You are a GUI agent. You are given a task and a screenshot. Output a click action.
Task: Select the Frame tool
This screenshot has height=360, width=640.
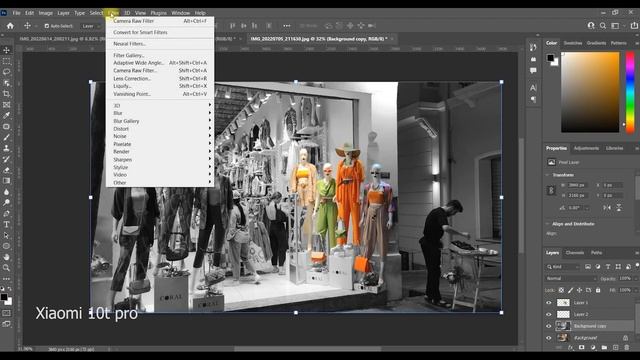click(x=7, y=105)
